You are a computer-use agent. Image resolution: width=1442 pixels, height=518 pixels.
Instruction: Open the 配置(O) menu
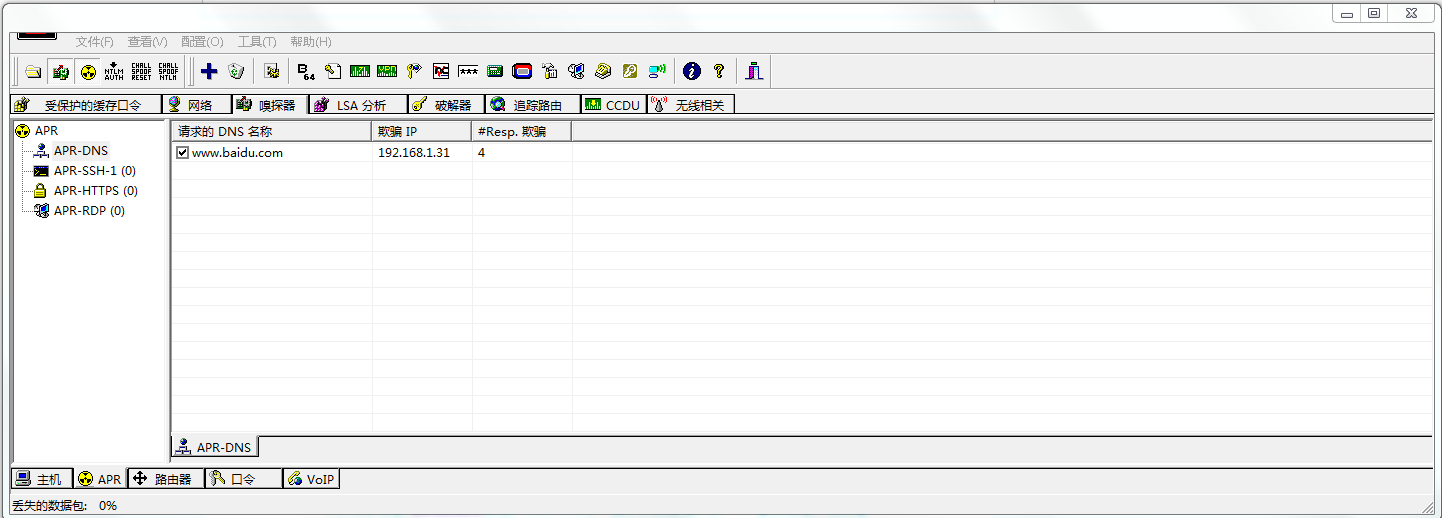(x=201, y=42)
